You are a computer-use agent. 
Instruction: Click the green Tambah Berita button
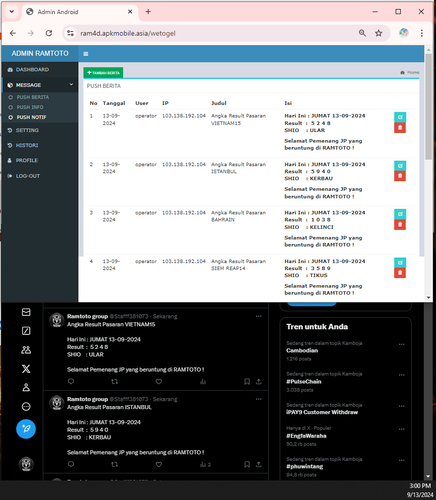[103, 73]
